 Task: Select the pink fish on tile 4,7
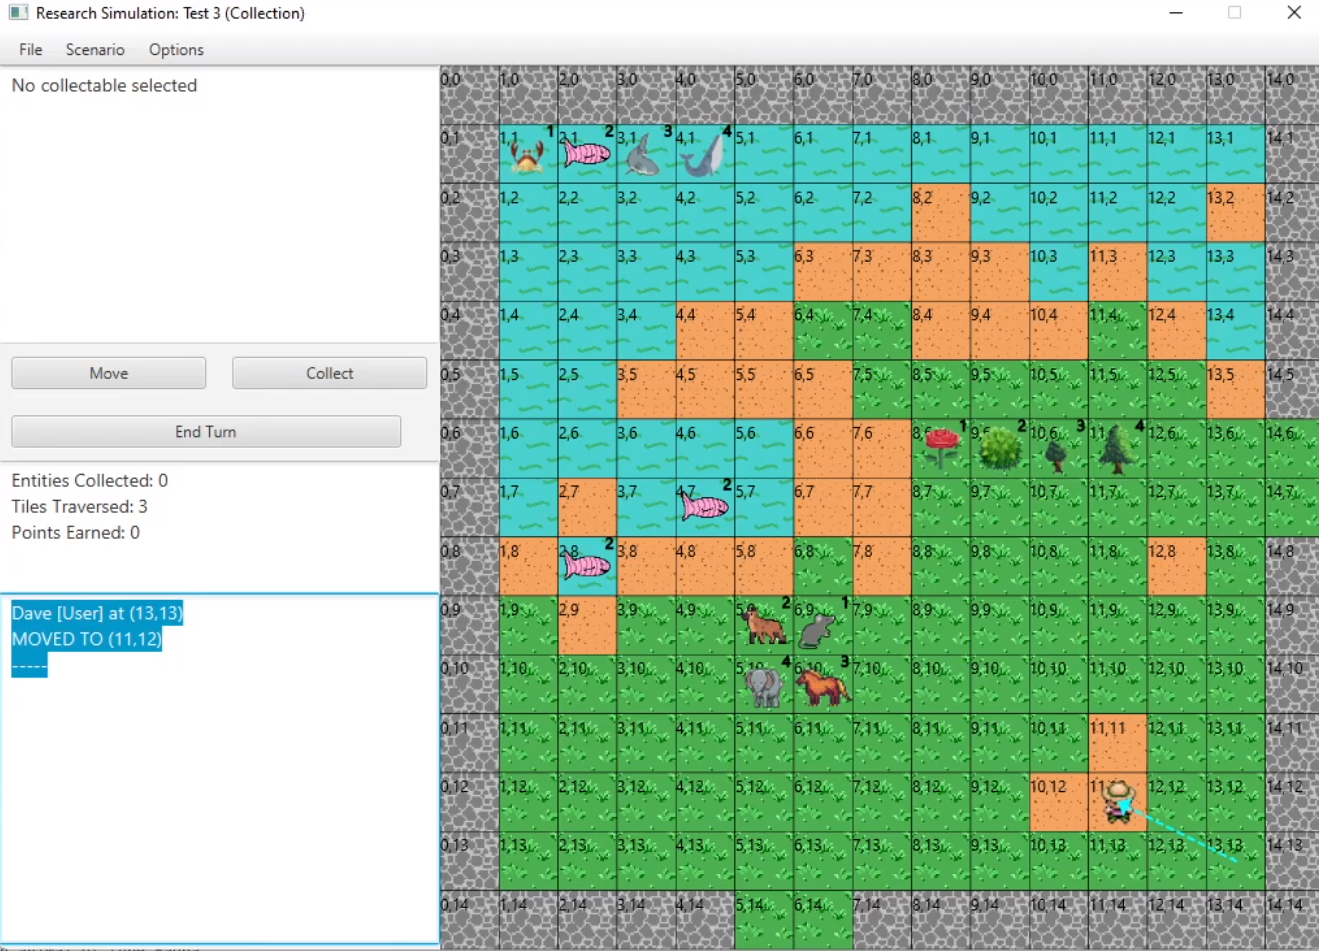[x=704, y=507]
